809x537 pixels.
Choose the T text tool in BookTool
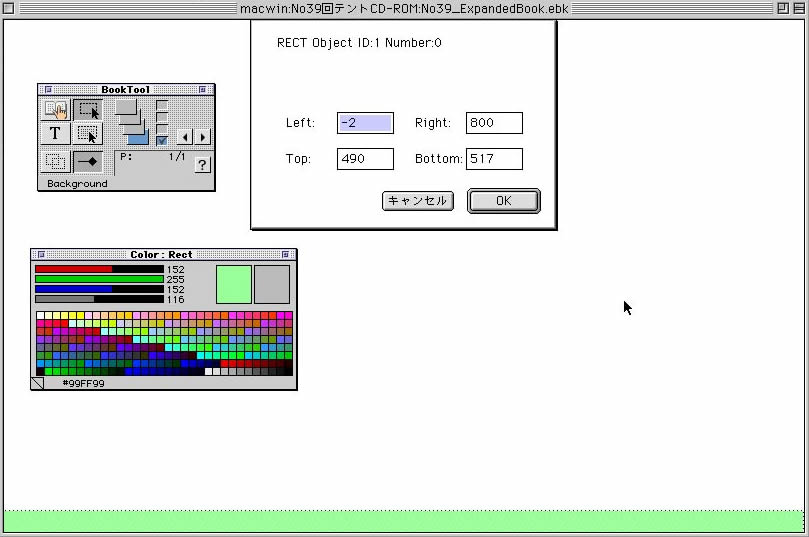click(55, 134)
